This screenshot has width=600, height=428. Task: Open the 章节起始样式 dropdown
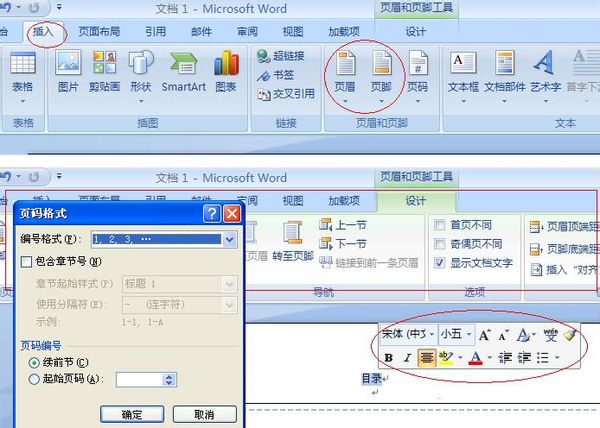[230, 284]
